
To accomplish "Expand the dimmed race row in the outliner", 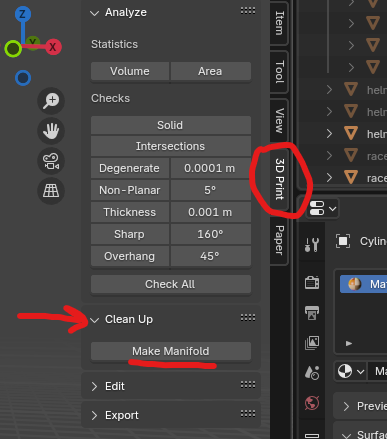I will [329, 156].
